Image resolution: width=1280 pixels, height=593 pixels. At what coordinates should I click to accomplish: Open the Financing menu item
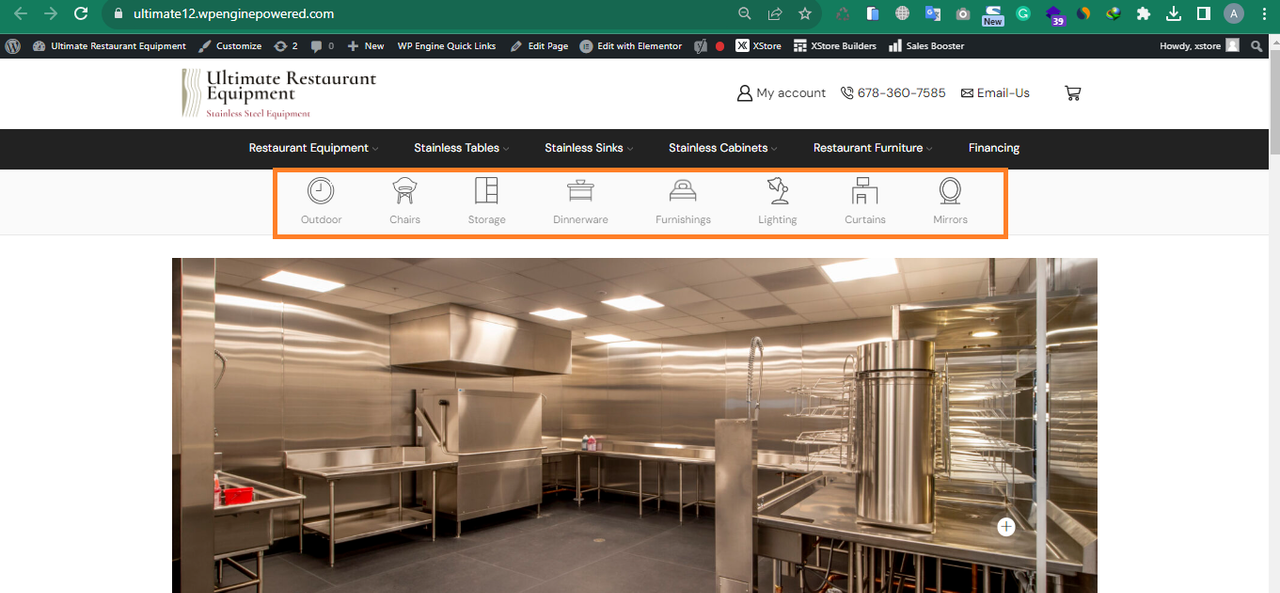point(994,148)
